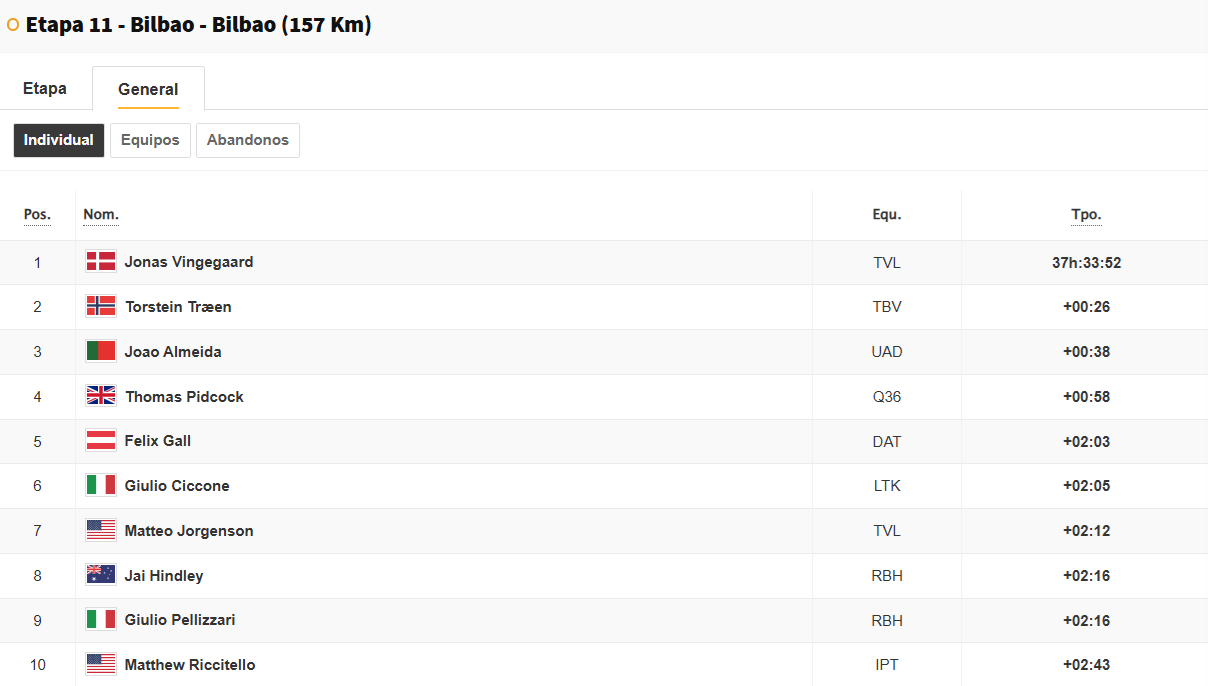Click the Austrian flag beside Felix Gall
The image size is (1208, 686).
tap(101, 441)
